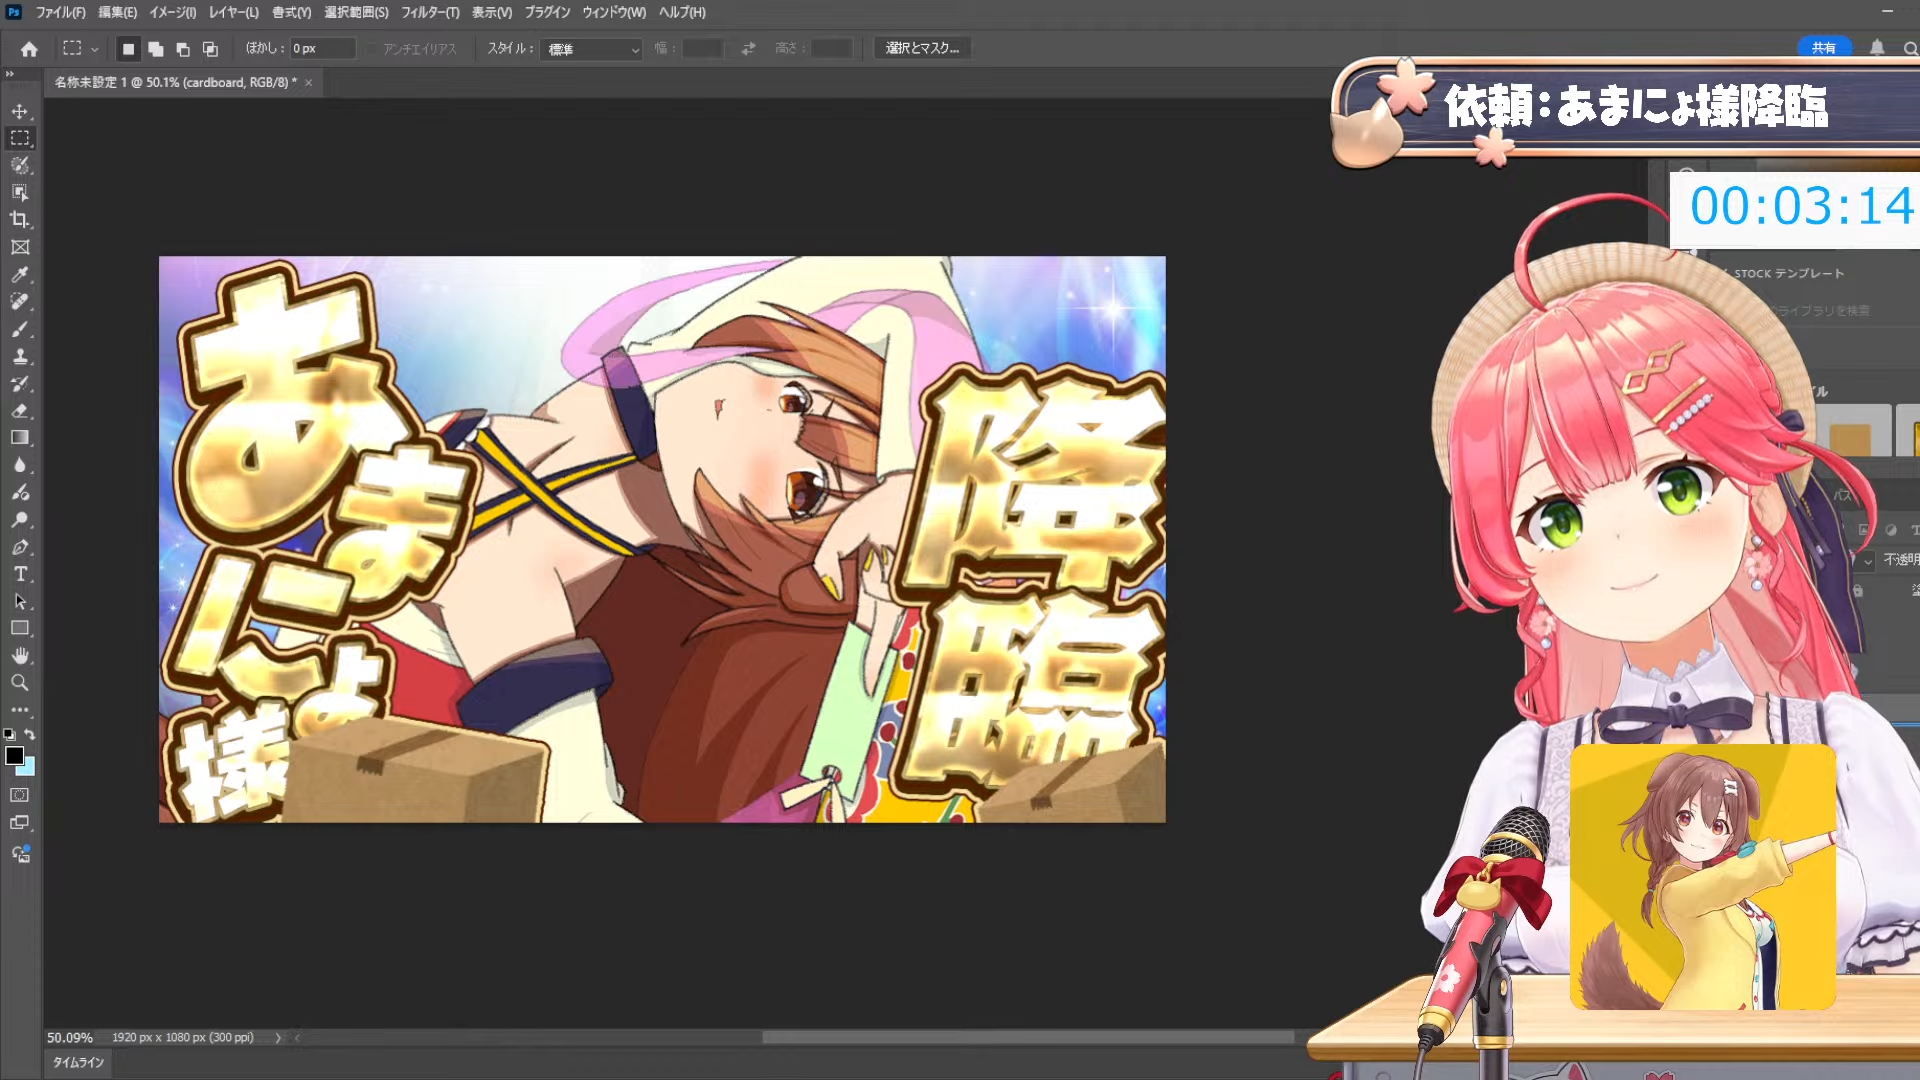Open notifications bell icon

[x=1877, y=48]
